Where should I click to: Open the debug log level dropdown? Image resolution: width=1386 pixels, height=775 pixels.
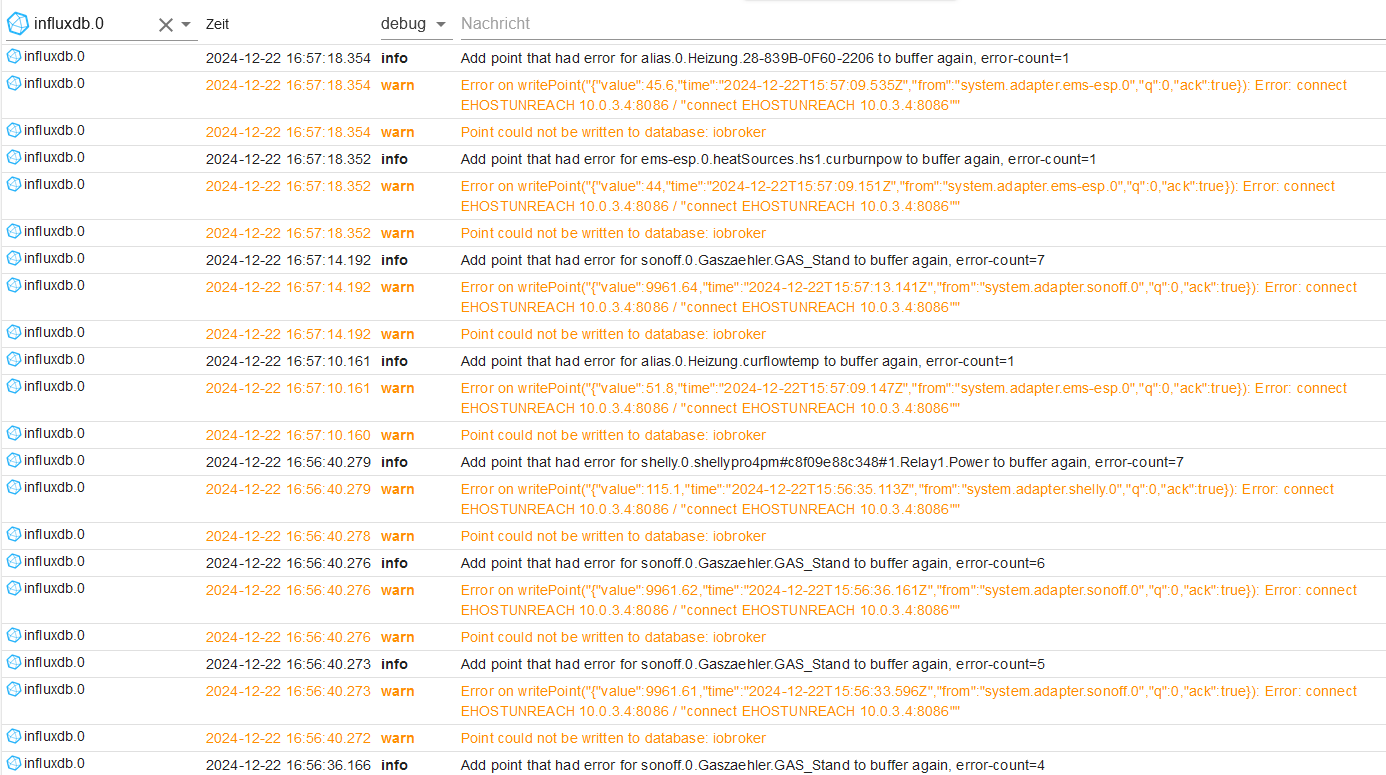click(x=416, y=23)
